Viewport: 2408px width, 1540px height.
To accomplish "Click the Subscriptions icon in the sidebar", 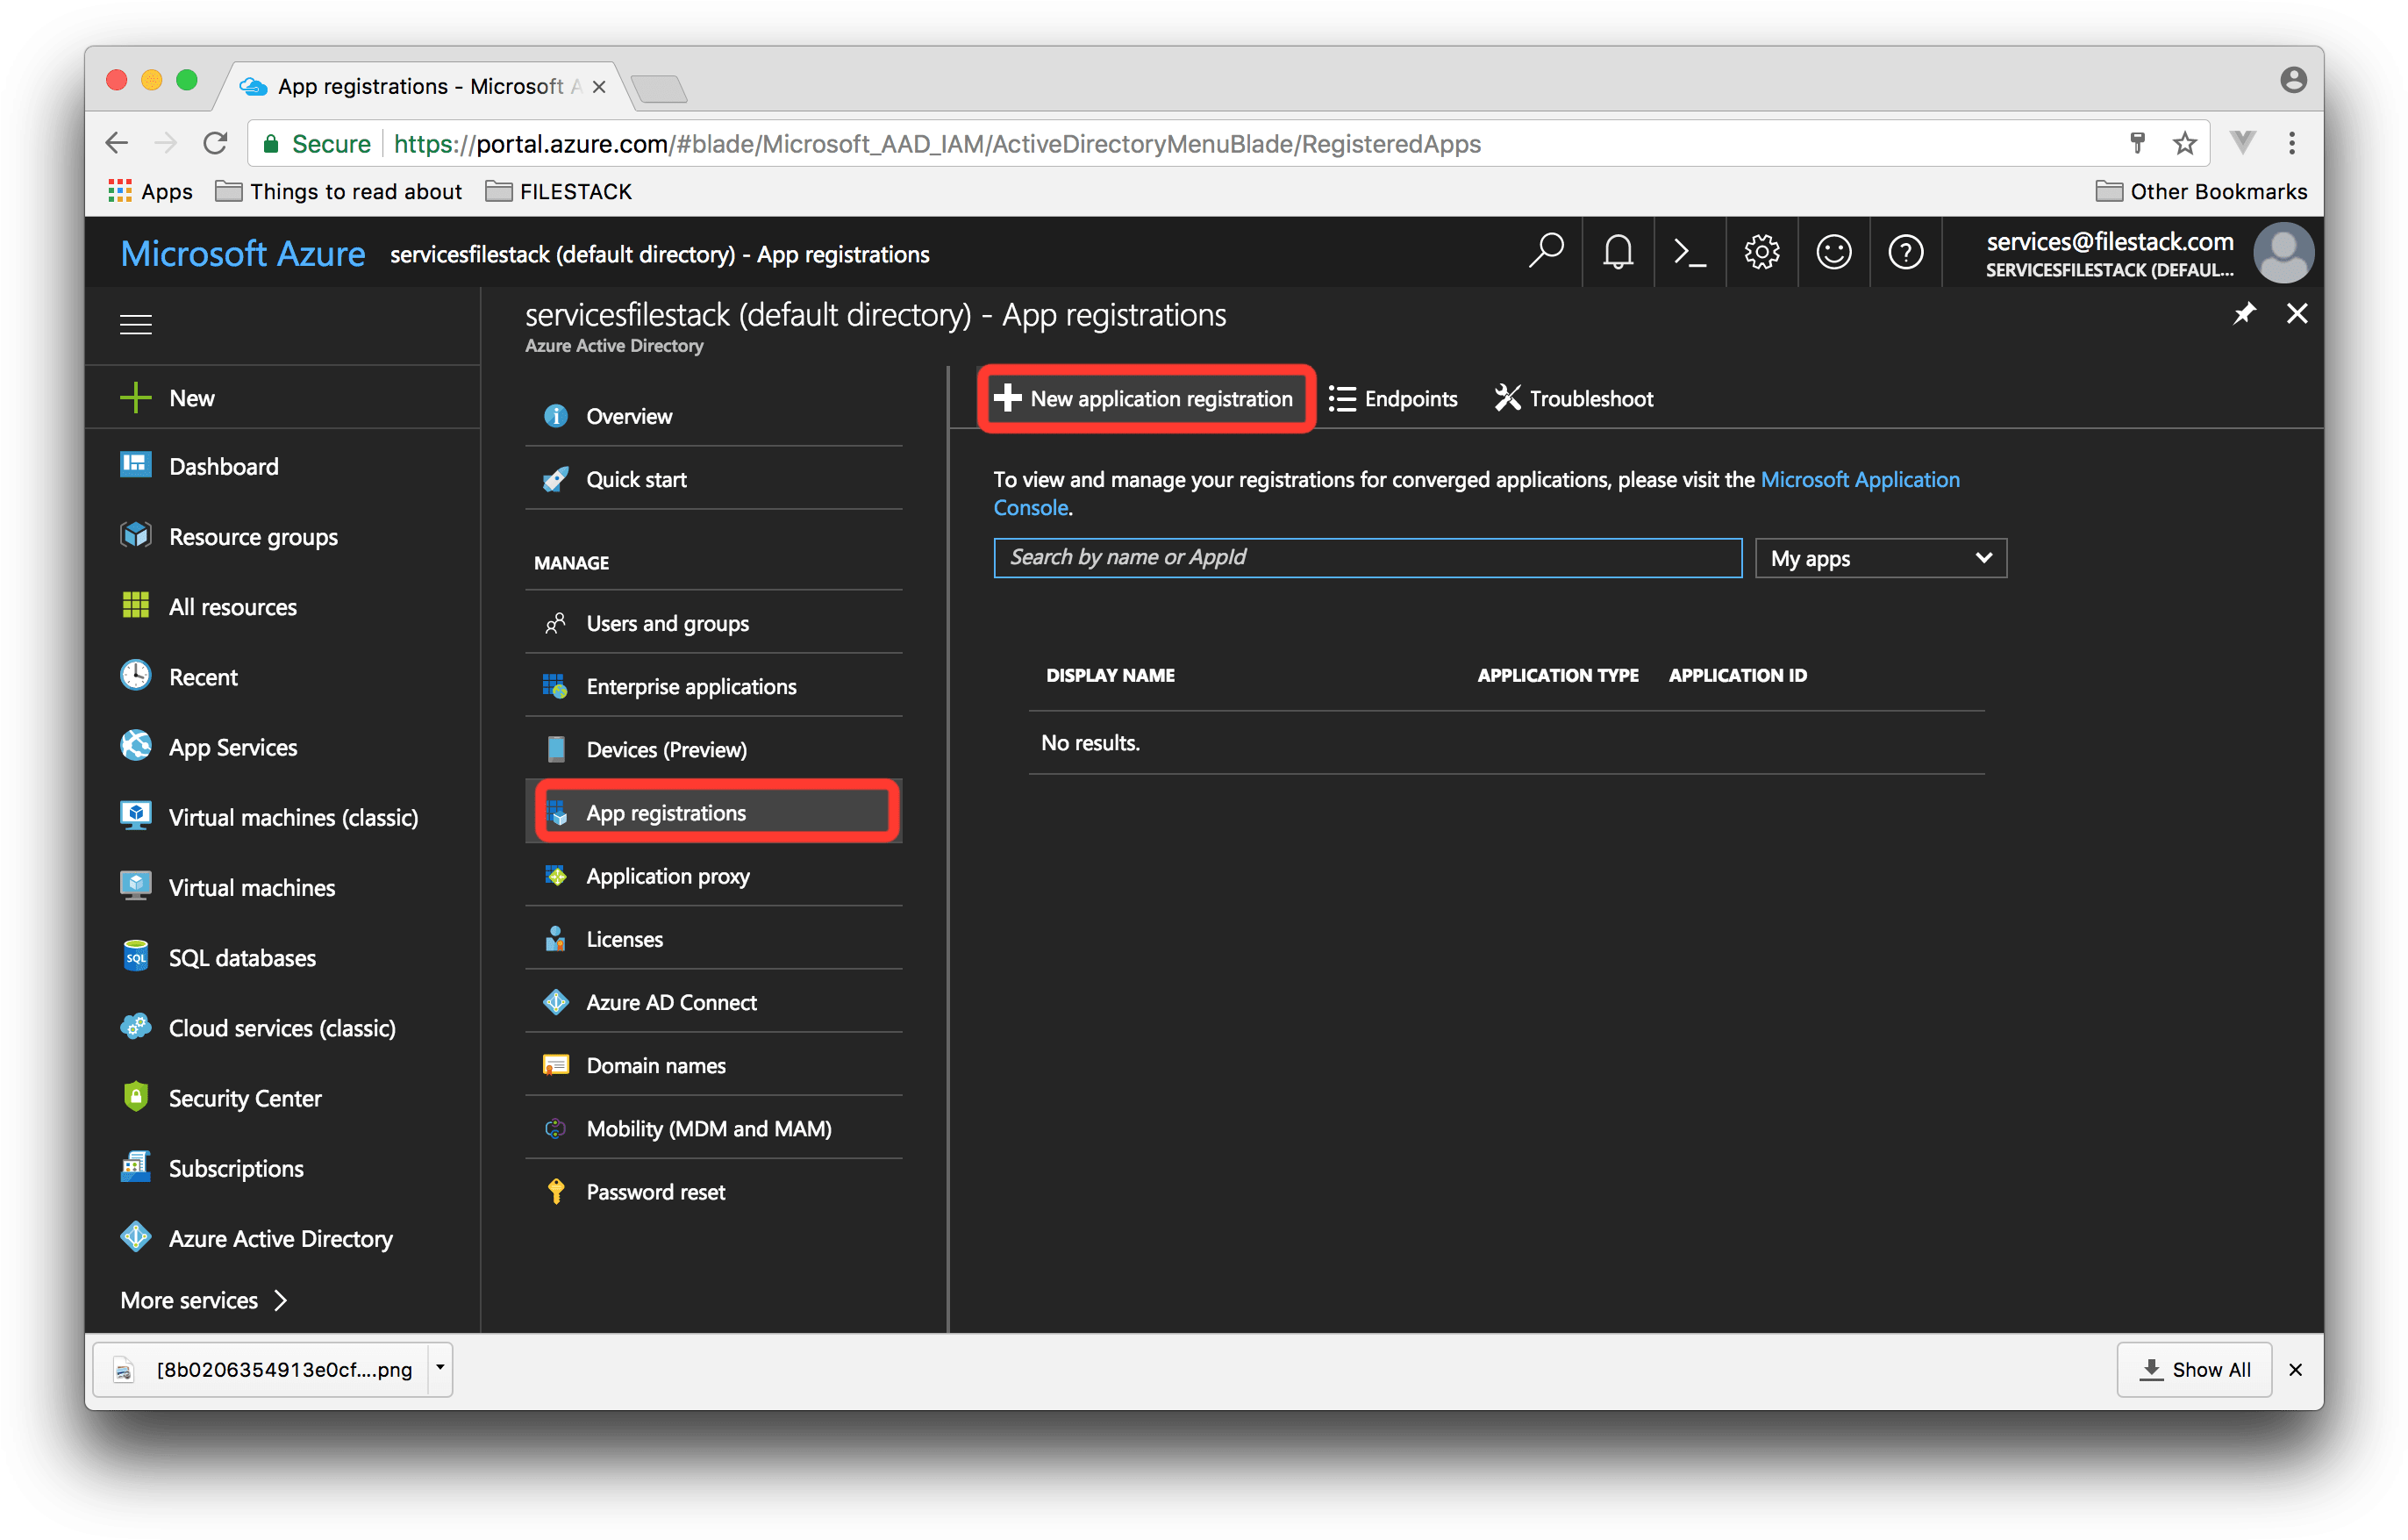I will click(x=135, y=1167).
